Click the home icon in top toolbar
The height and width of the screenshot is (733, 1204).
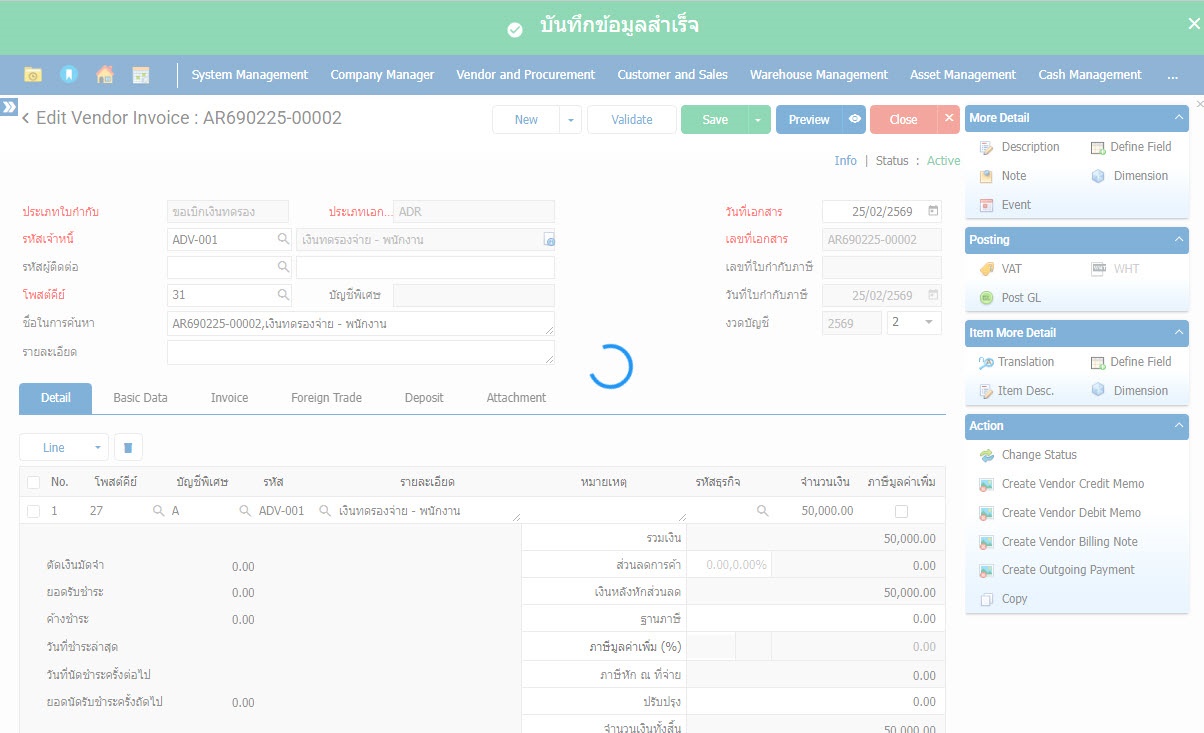(x=104, y=75)
